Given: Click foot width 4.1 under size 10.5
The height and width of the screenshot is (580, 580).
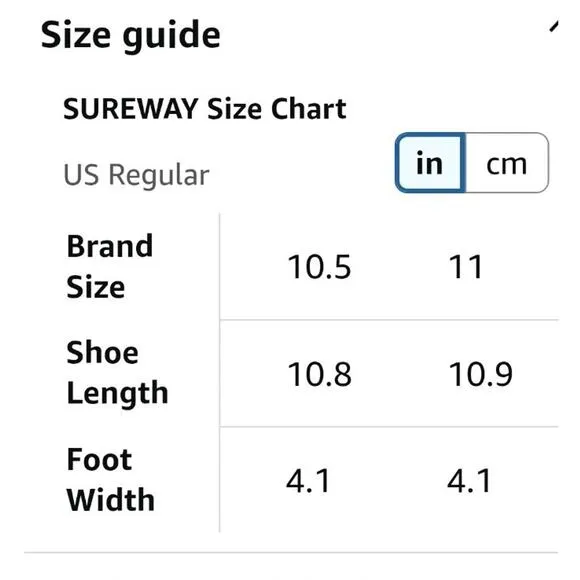Looking at the screenshot, I should coord(308,481).
